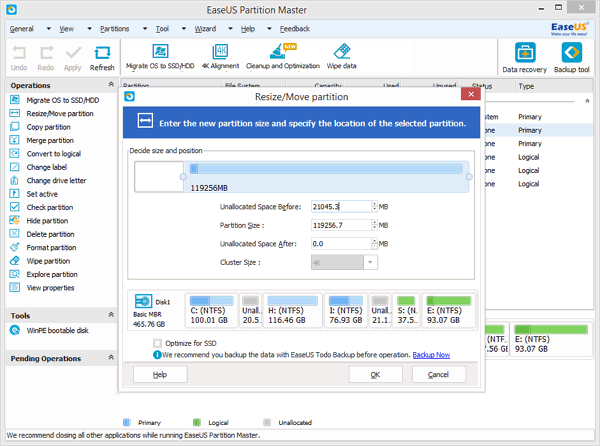Open the Partitions menu dropdown arrow

click(x=145, y=29)
